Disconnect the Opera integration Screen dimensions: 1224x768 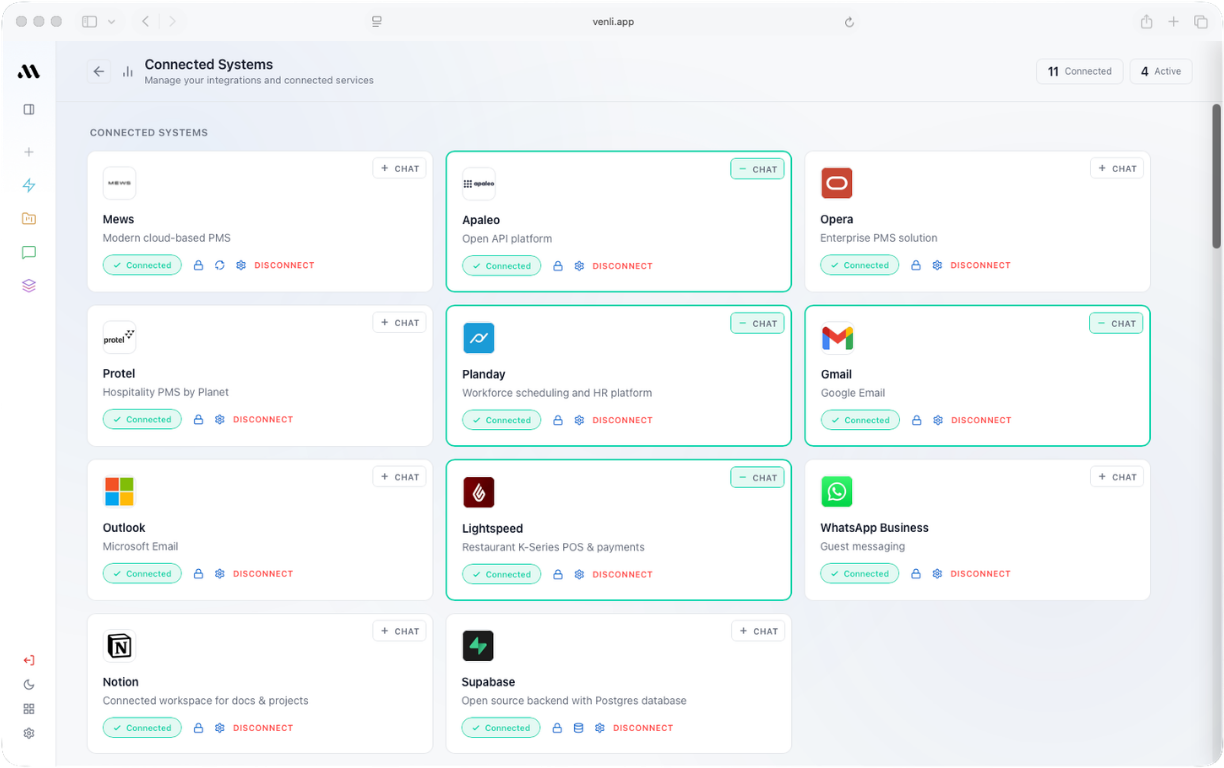(980, 266)
